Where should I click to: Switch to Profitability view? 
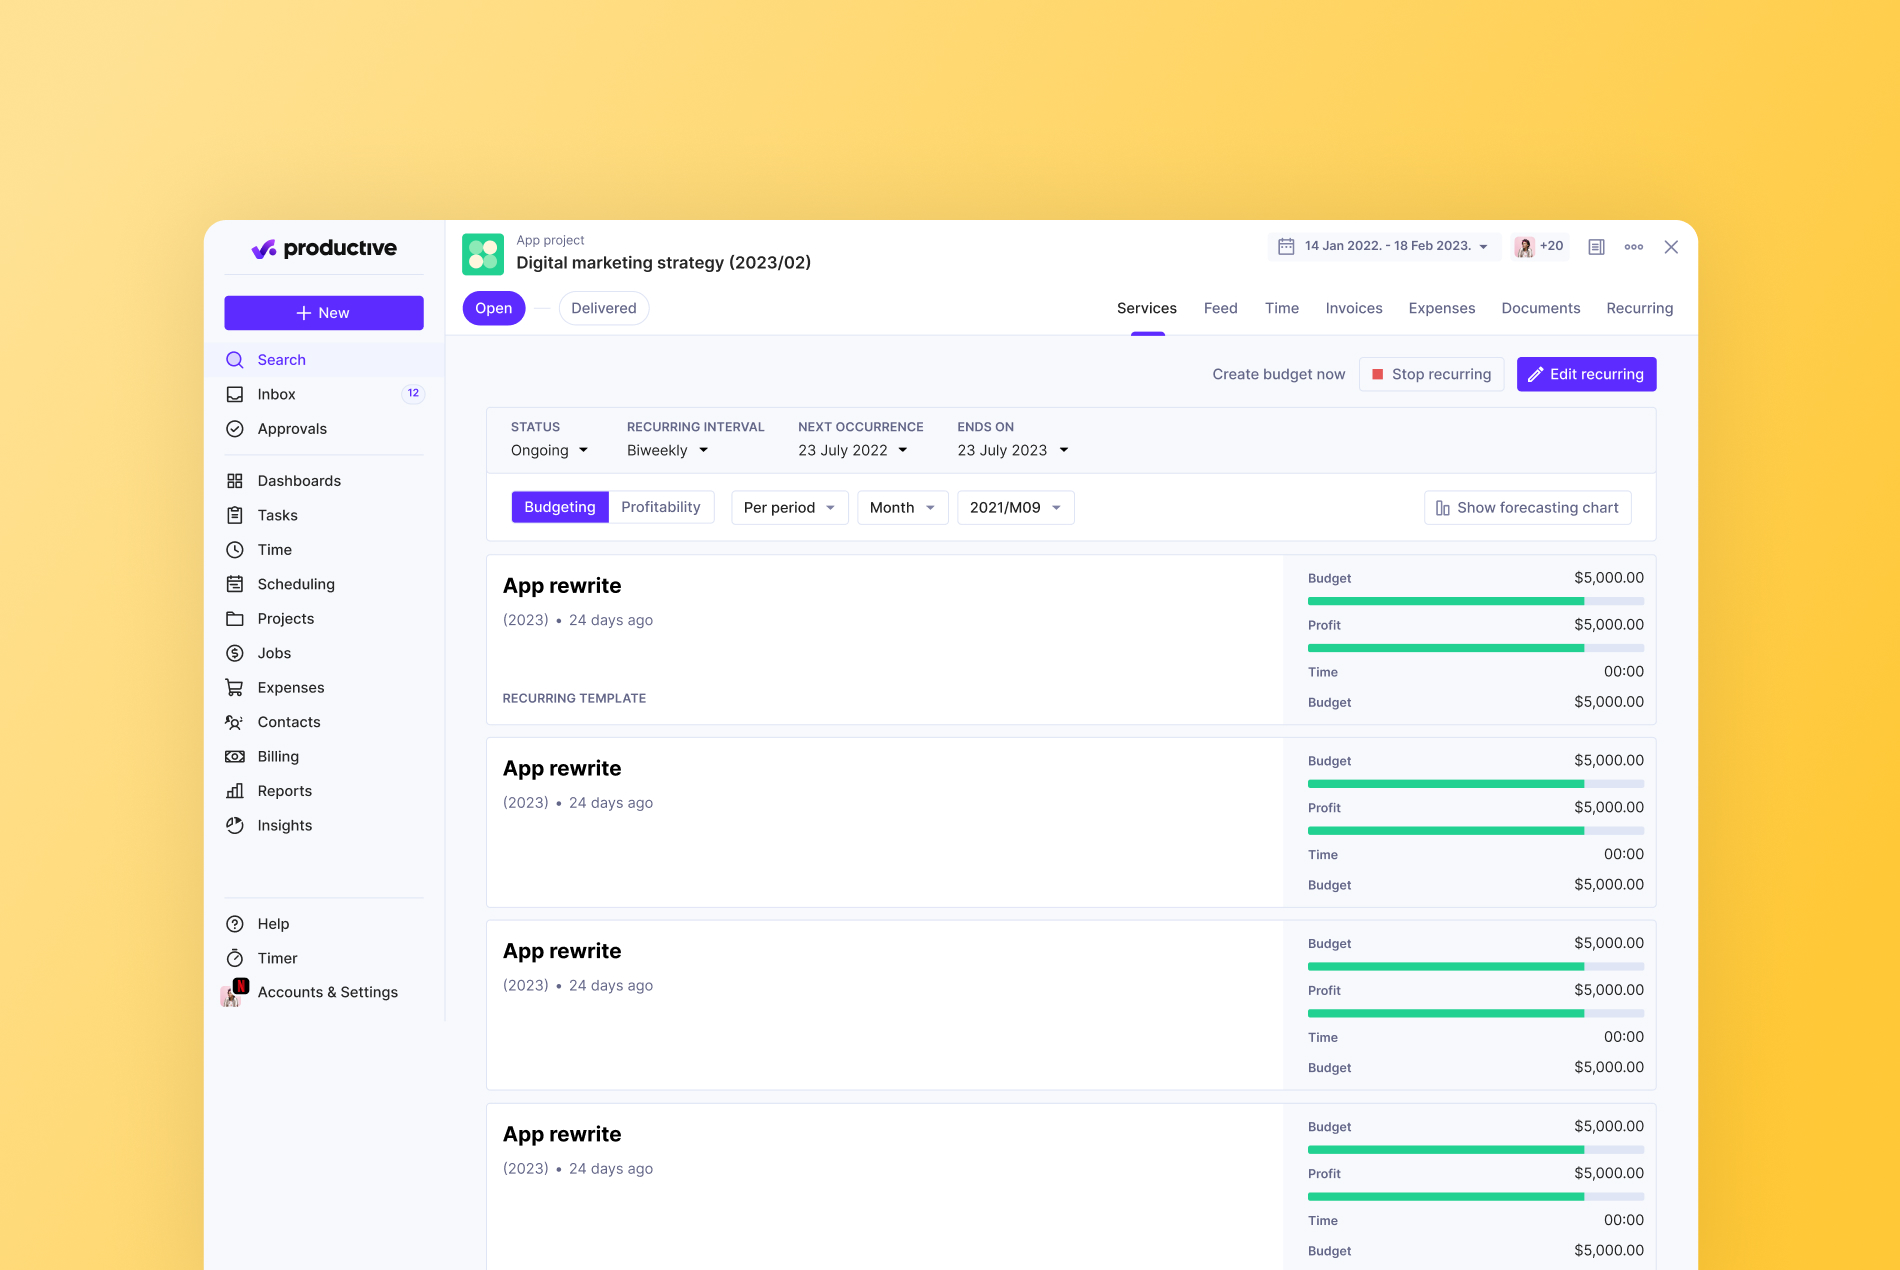[x=660, y=507]
